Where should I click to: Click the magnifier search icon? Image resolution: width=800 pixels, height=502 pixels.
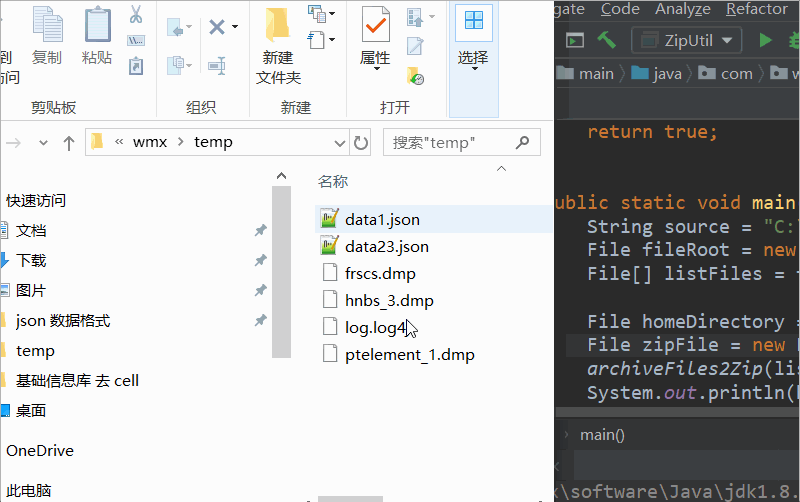pyautogui.click(x=522, y=142)
